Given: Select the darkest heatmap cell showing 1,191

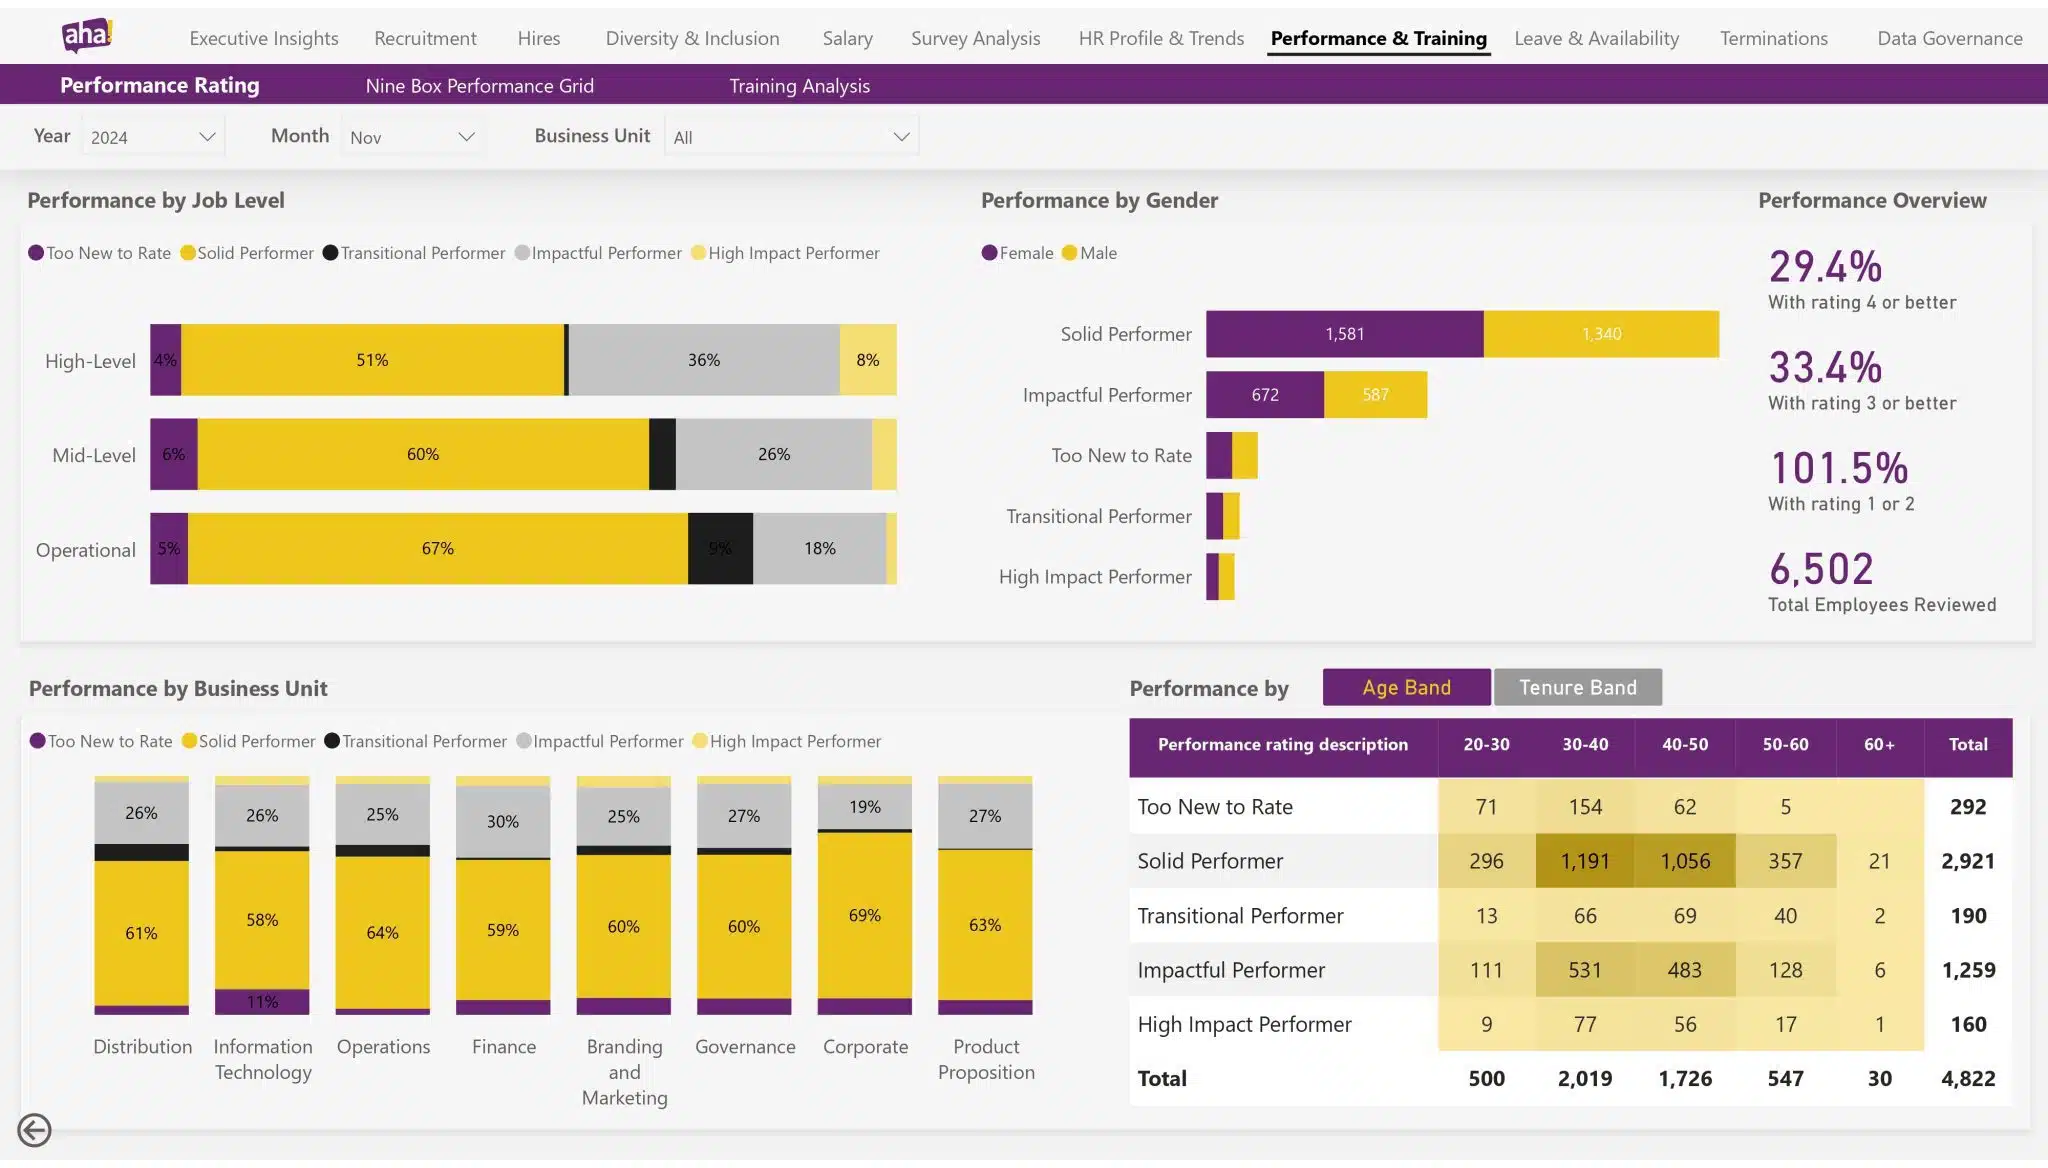Looking at the screenshot, I should pos(1586,860).
